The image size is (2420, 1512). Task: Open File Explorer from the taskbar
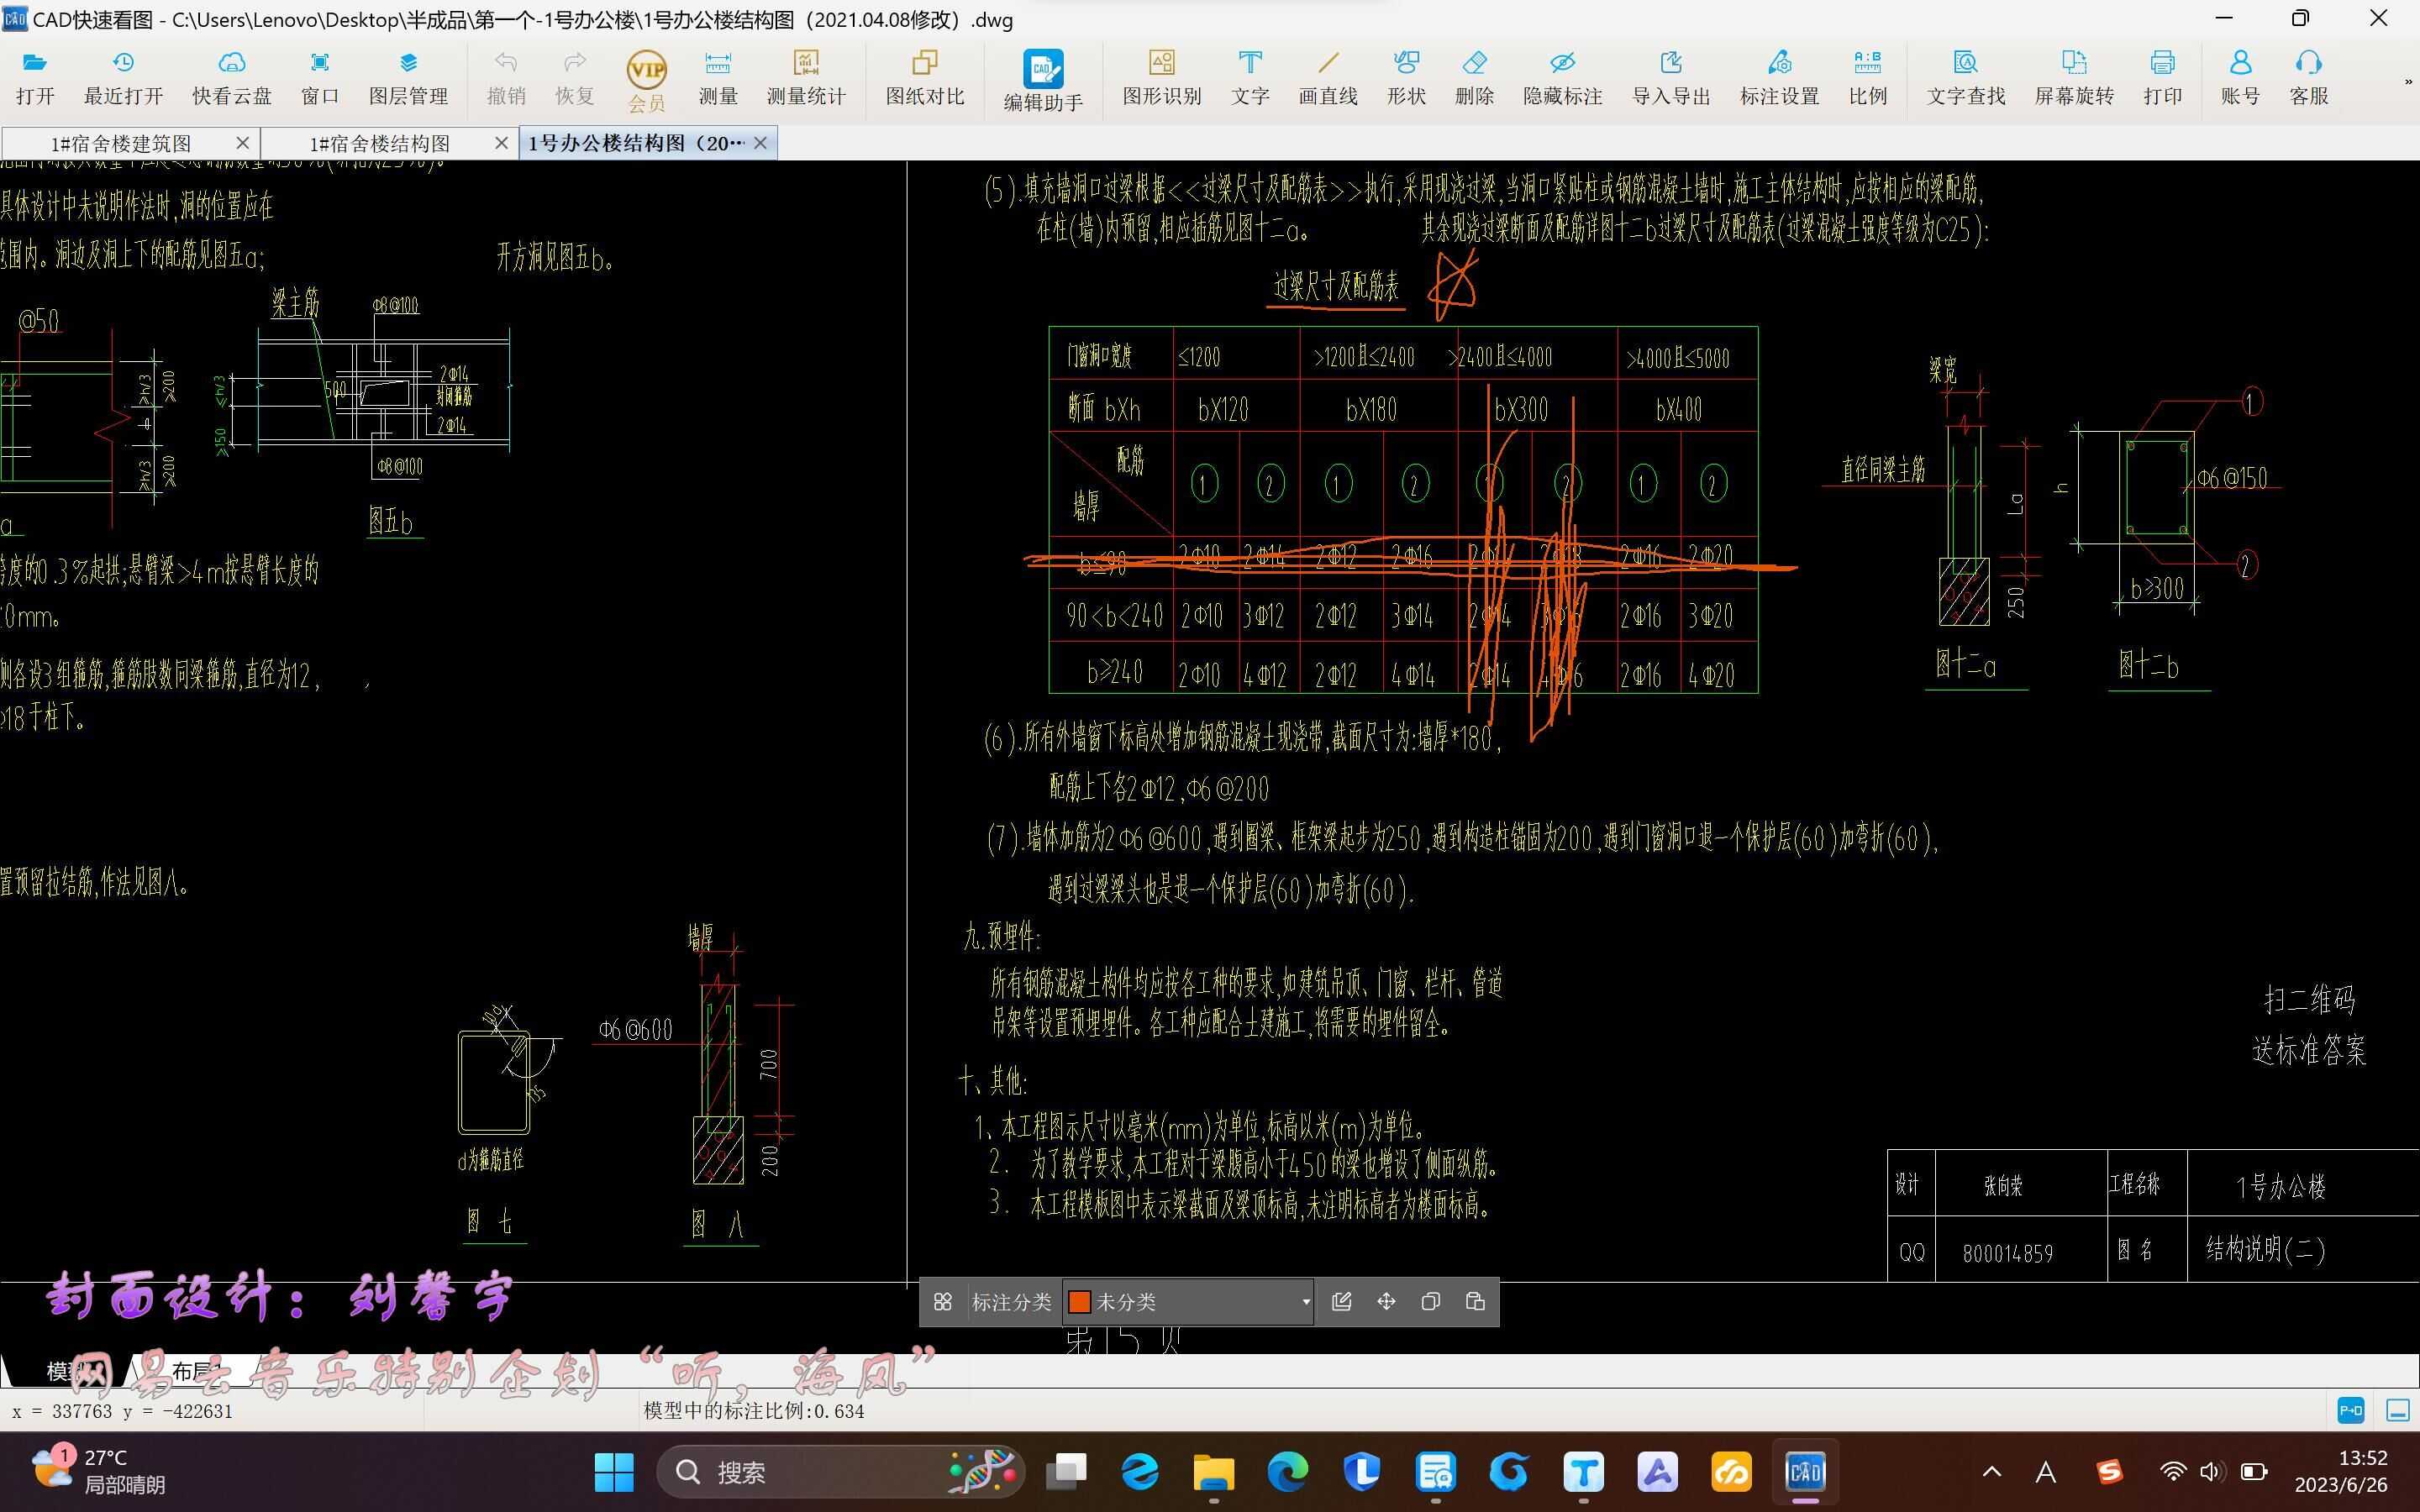1213,1472
